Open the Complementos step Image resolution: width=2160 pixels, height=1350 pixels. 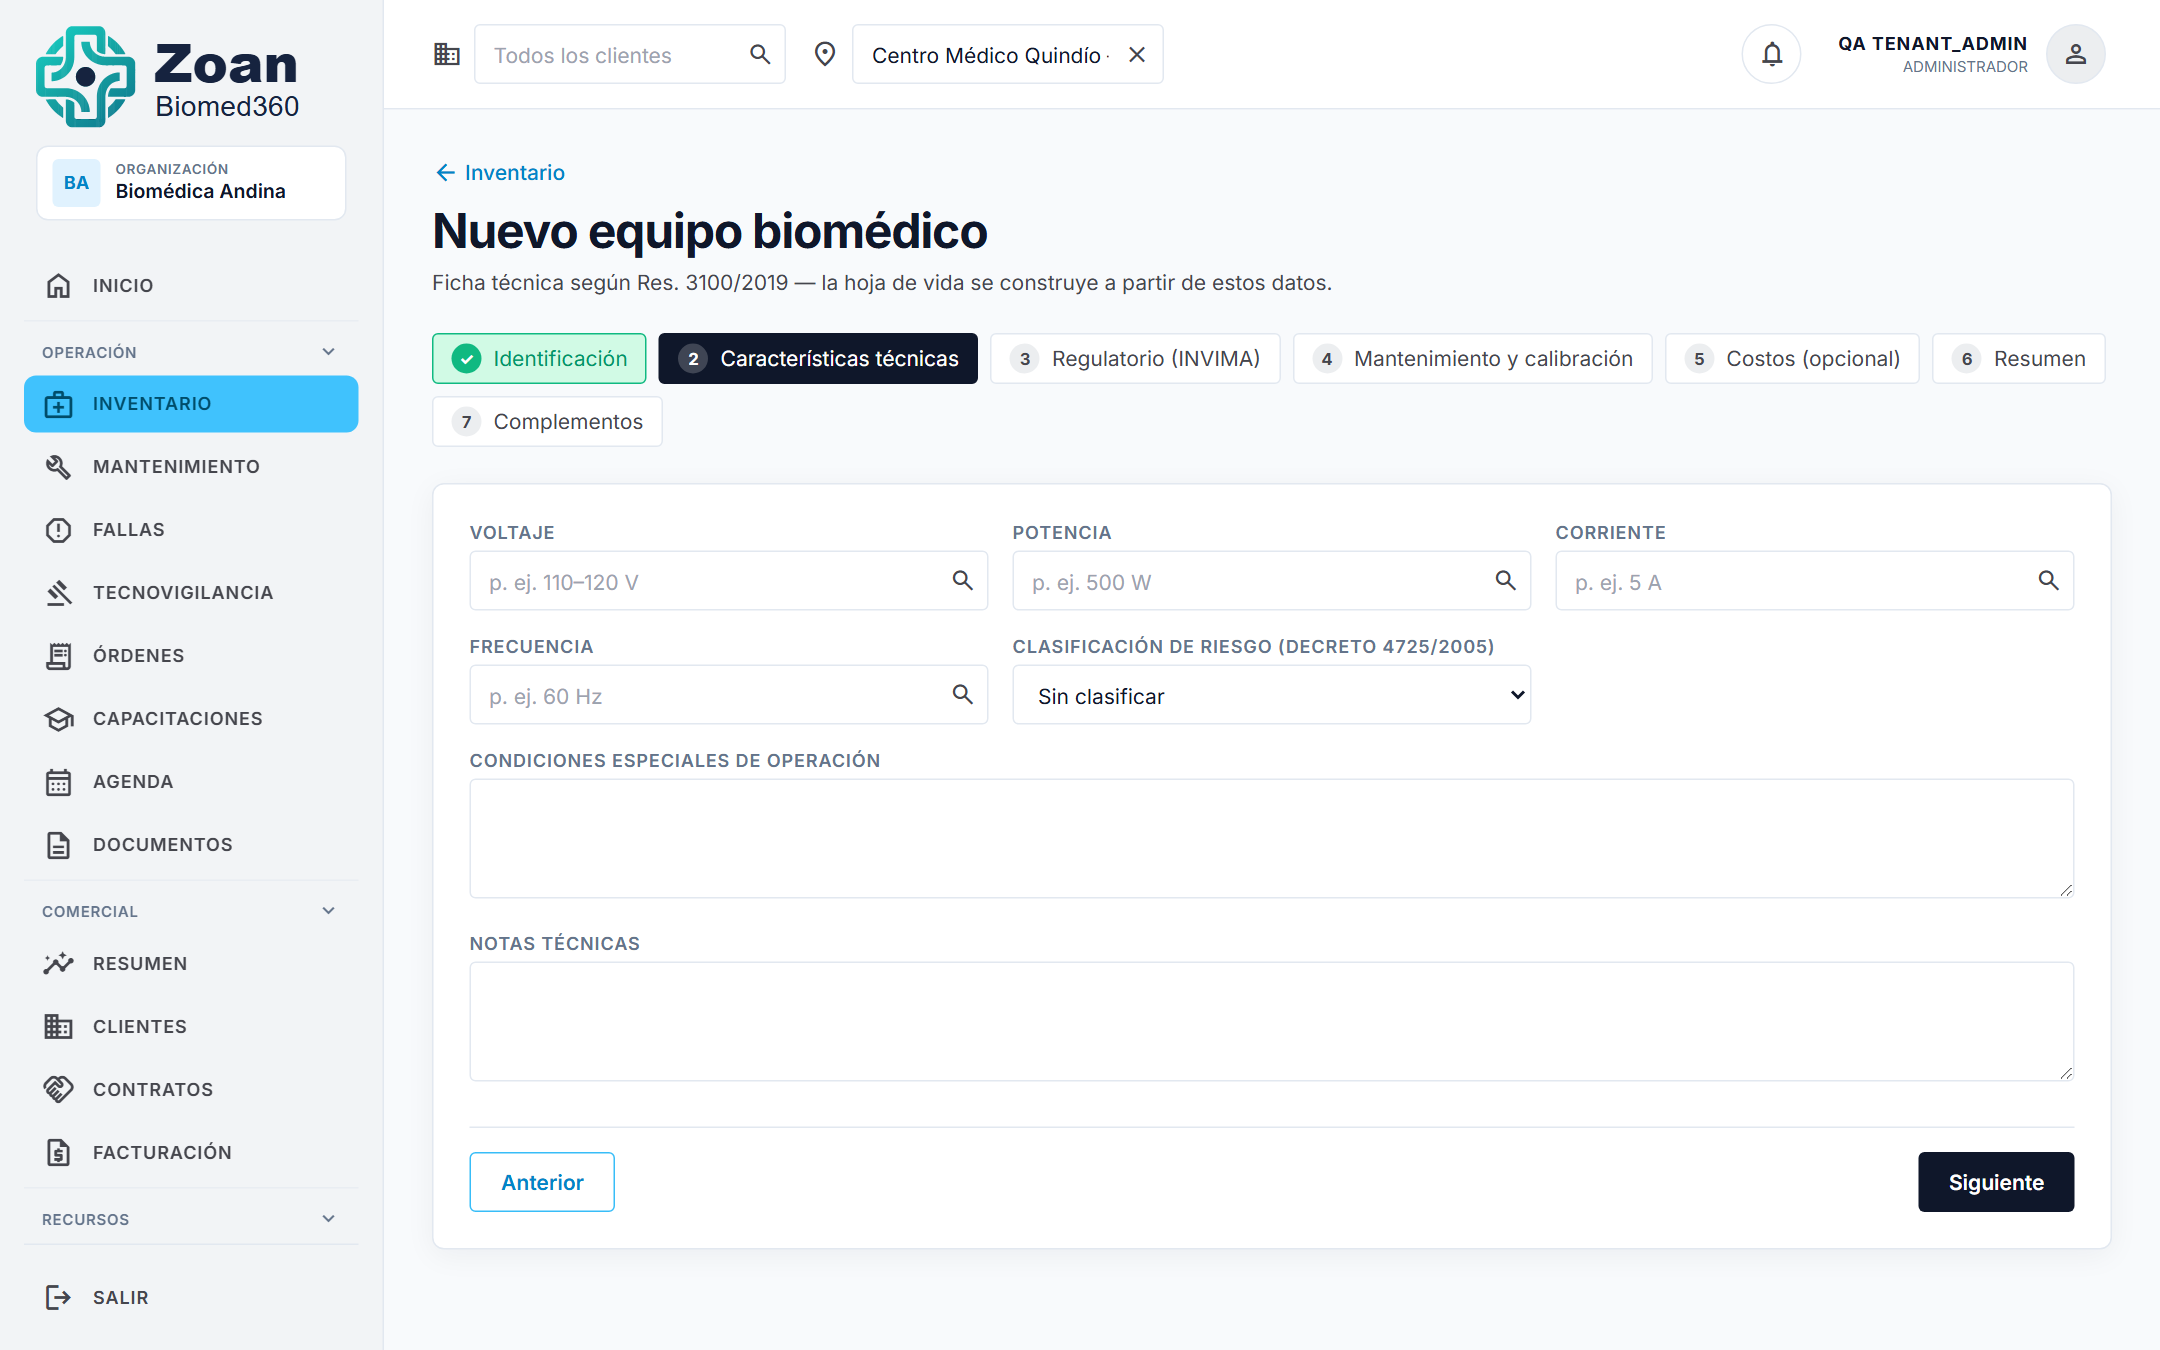[x=547, y=421]
